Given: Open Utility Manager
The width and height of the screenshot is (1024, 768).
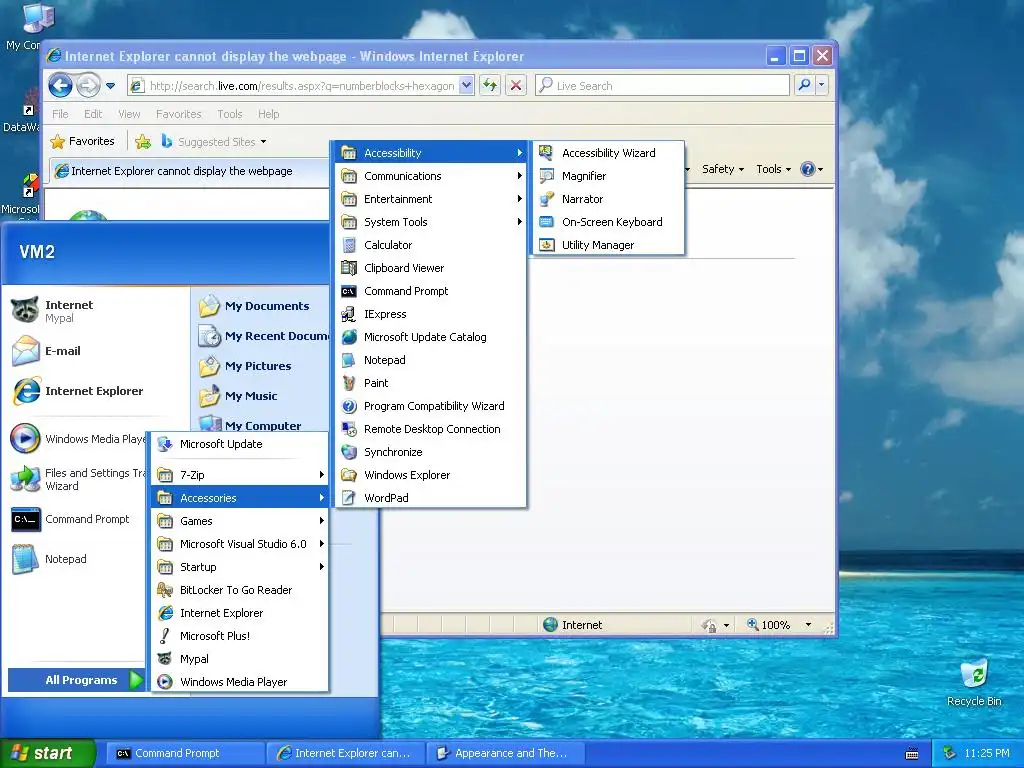Looking at the screenshot, I should click(609, 245).
